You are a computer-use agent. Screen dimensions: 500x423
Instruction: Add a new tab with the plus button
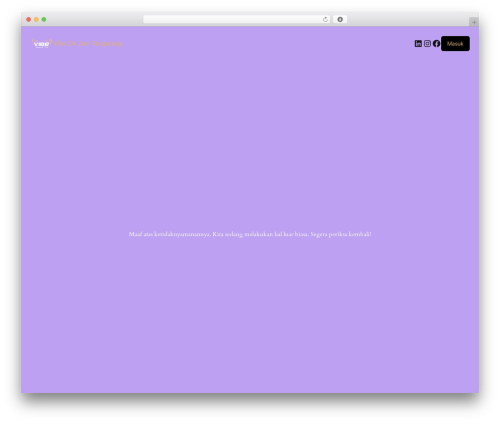click(474, 22)
